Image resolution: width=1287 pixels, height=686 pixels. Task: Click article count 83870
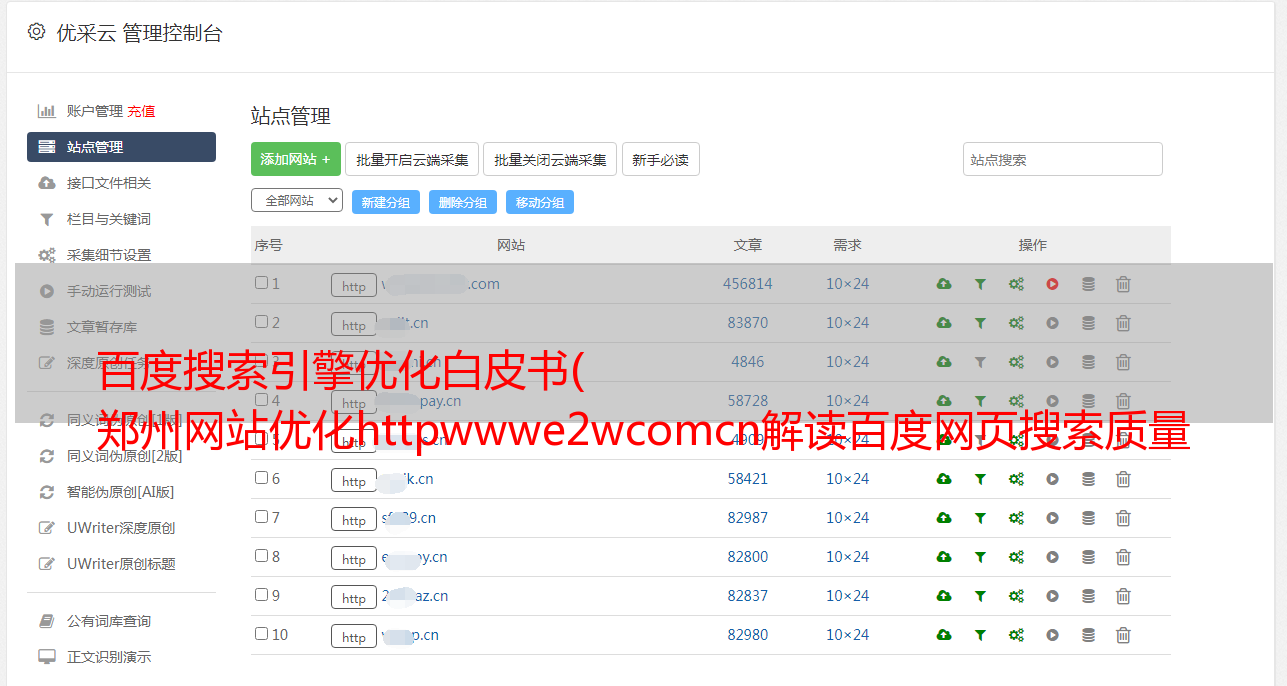pyautogui.click(x=748, y=323)
